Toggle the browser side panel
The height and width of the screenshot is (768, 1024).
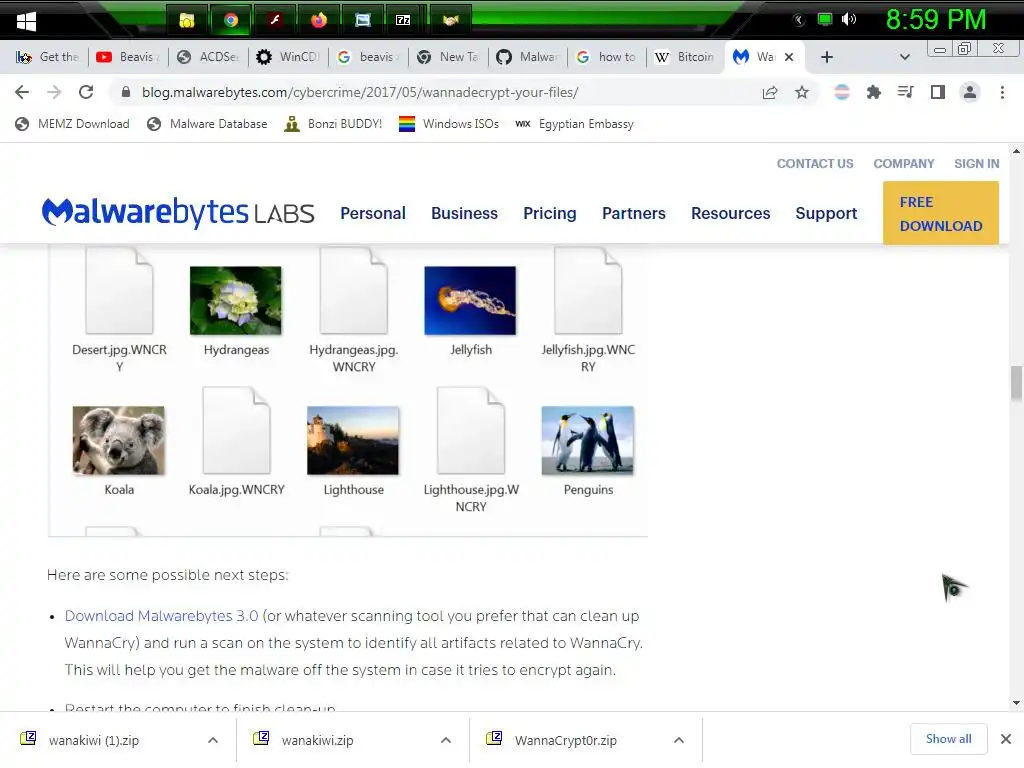pyautogui.click(x=938, y=92)
